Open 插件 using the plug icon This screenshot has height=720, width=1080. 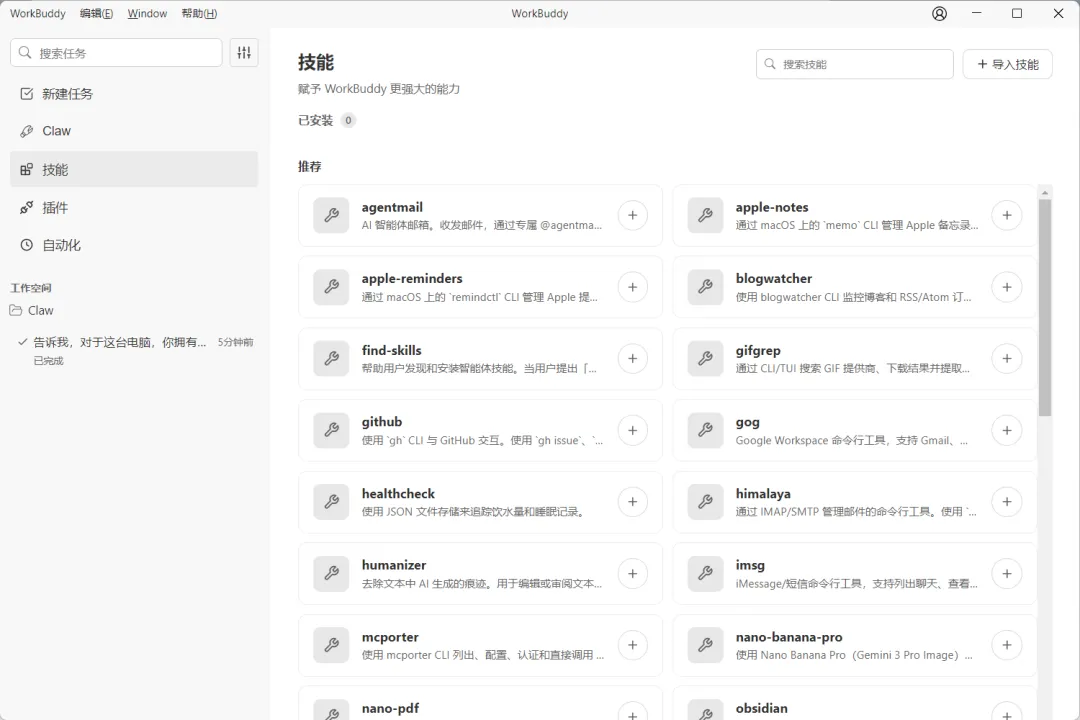[x=26, y=207]
